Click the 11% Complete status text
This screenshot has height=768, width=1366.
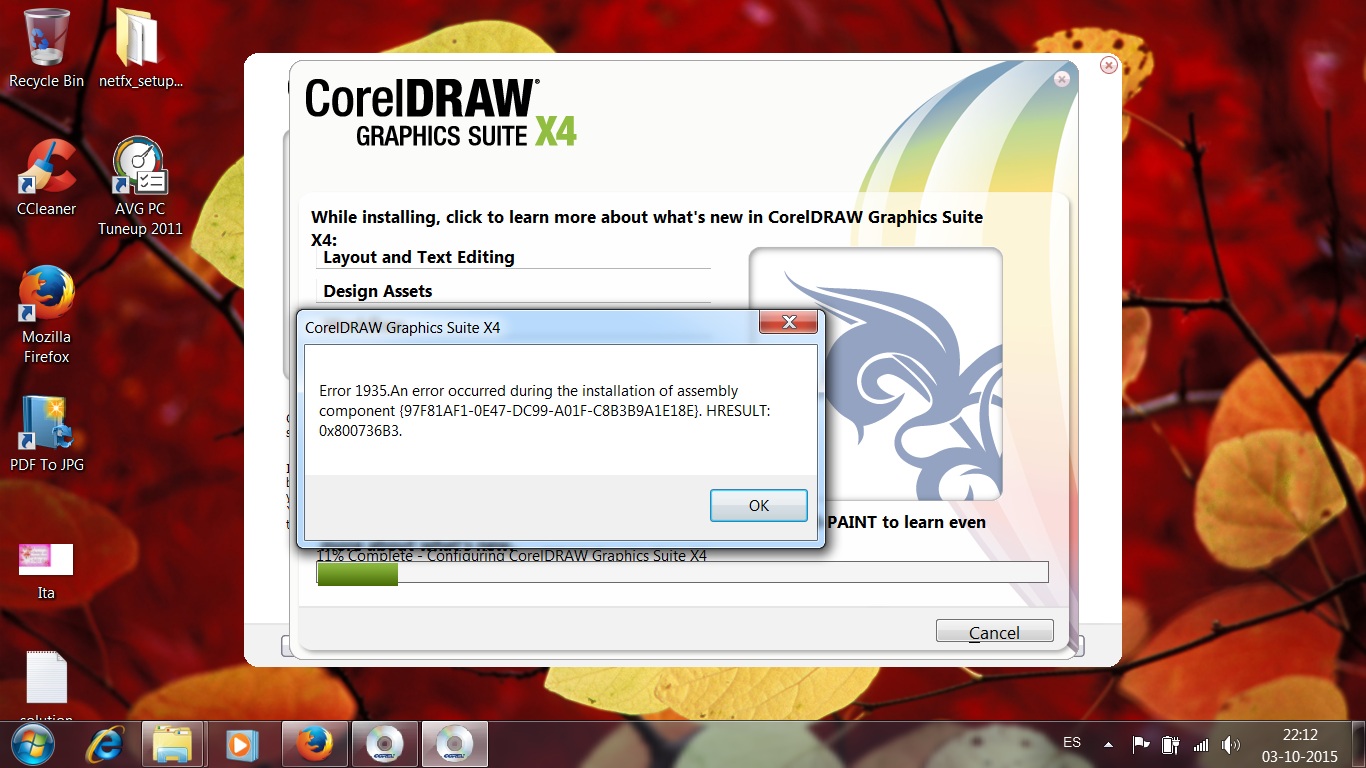pos(511,555)
